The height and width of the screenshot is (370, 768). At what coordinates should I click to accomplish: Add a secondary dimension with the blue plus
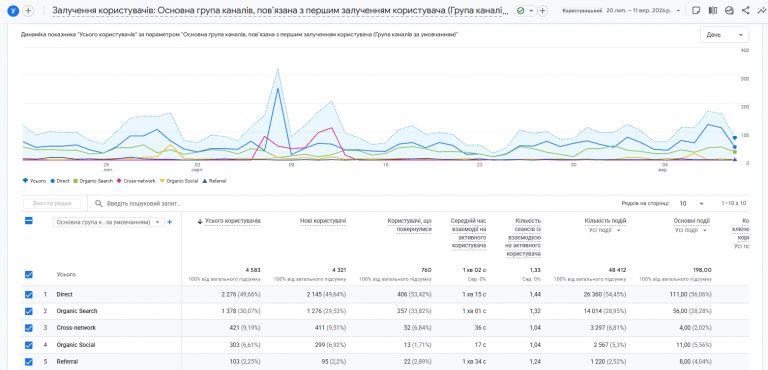tap(169, 222)
